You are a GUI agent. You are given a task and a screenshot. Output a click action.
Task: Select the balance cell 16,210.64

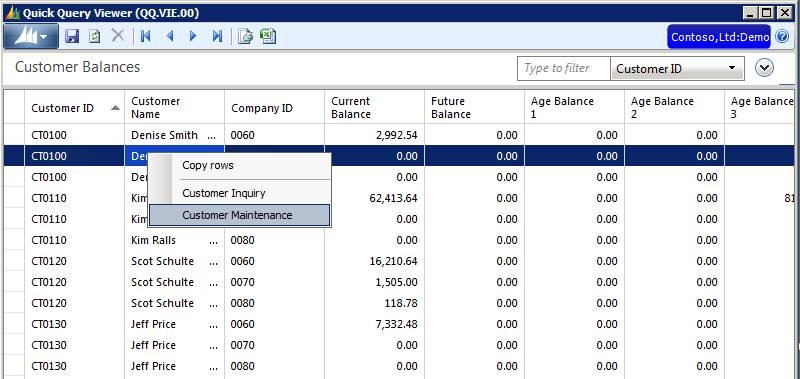coord(374,261)
